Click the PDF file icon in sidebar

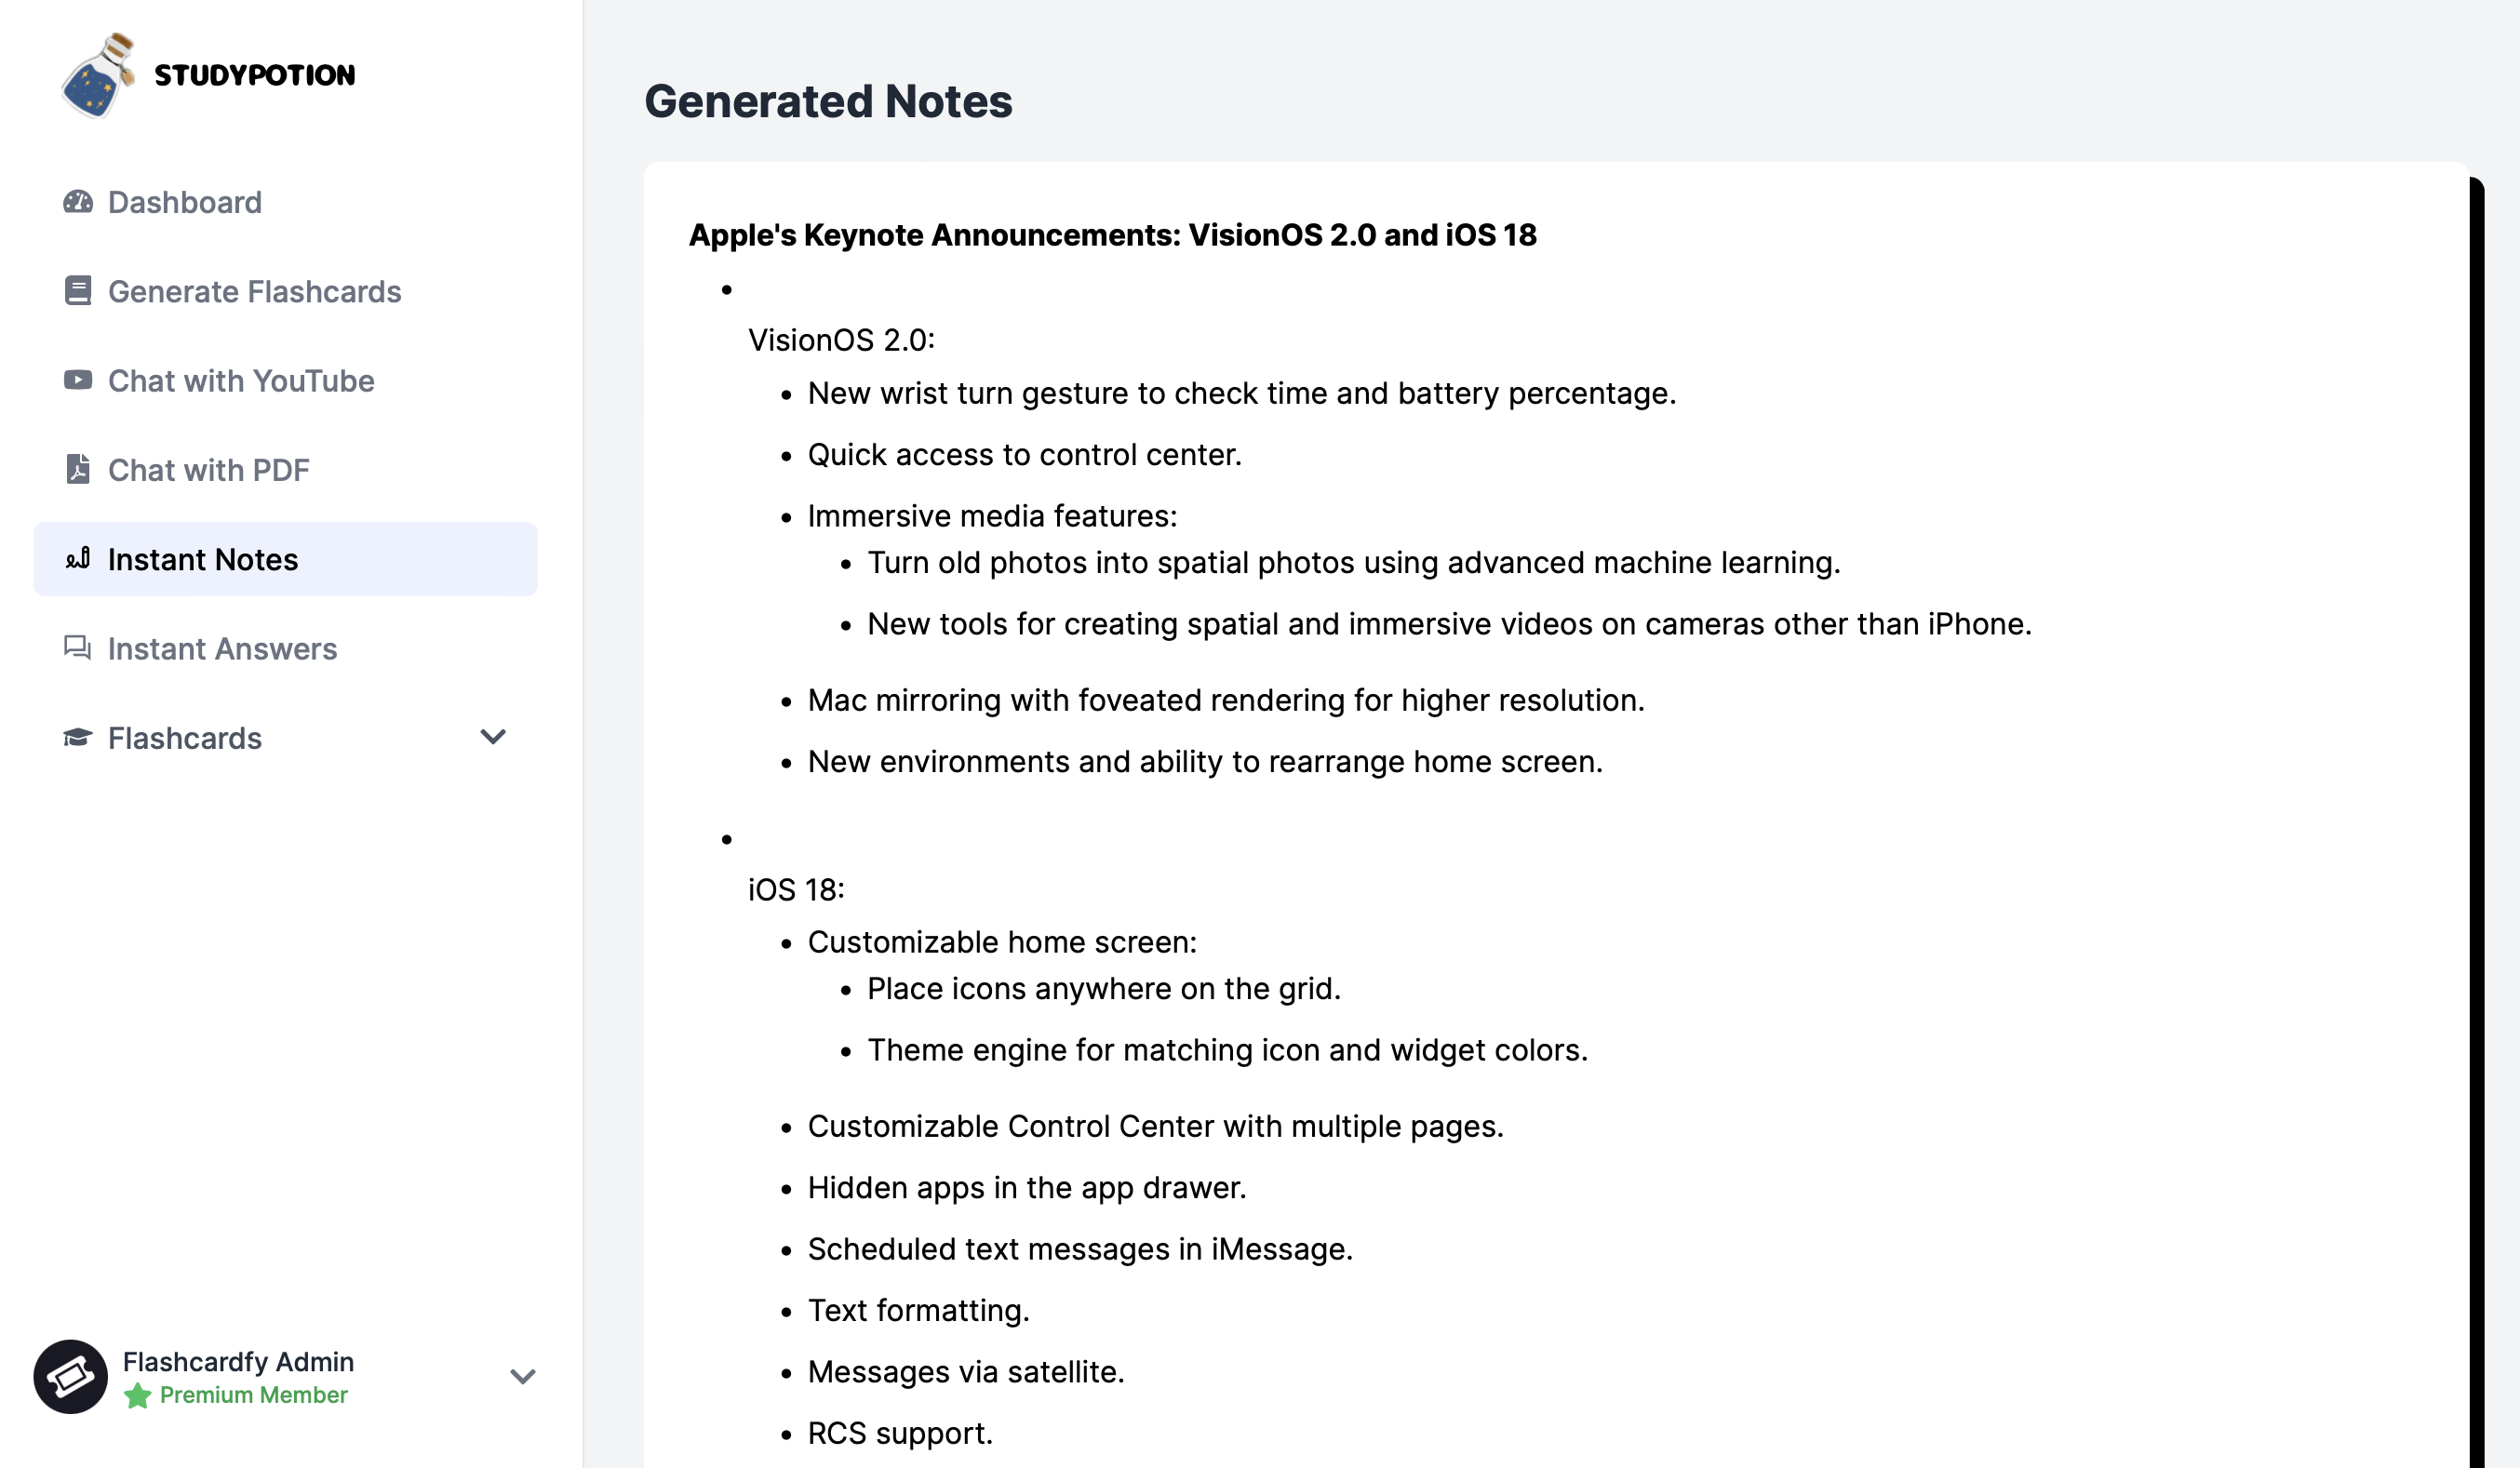pyautogui.click(x=78, y=469)
